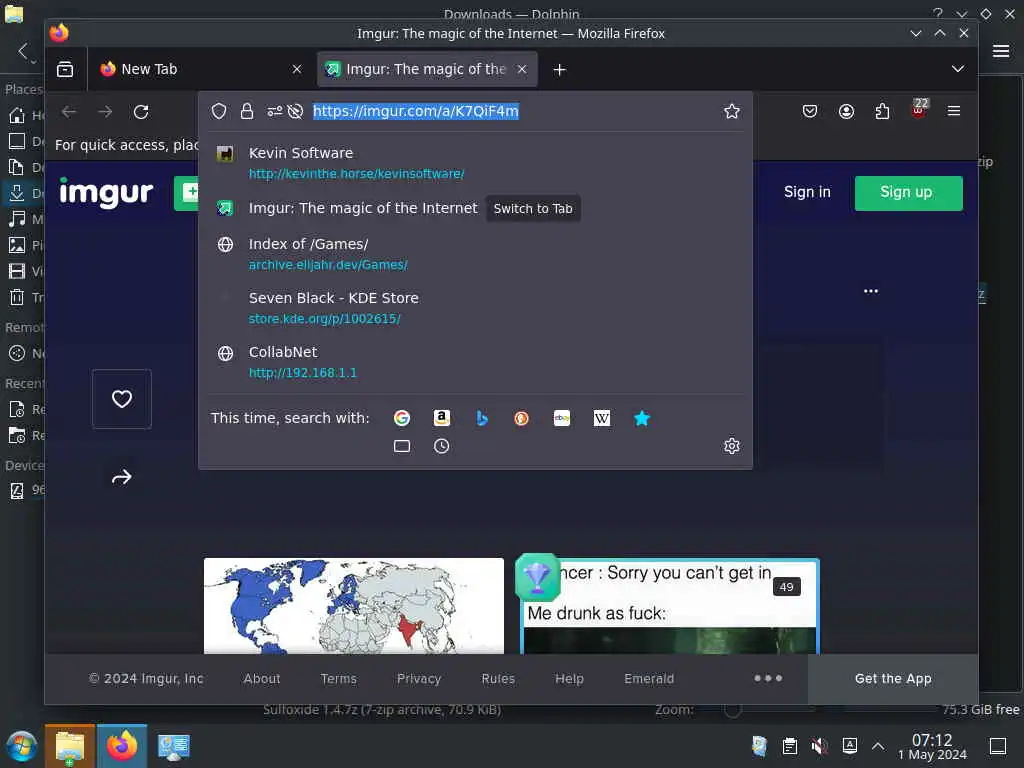Click the Get the App button
The width and height of the screenshot is (1024, 768).
click(x=893, y=679)
